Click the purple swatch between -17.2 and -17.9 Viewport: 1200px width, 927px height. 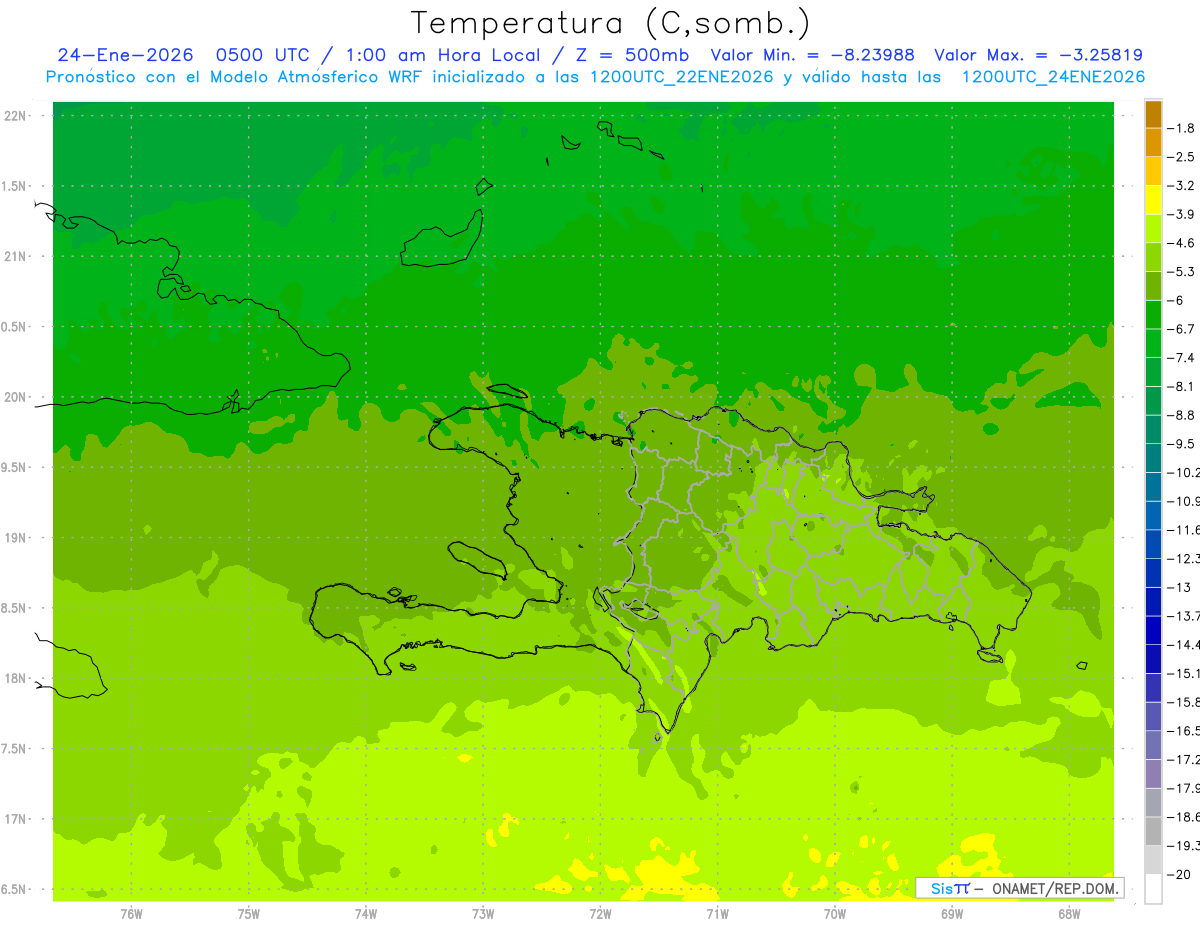pos(1153,773)
